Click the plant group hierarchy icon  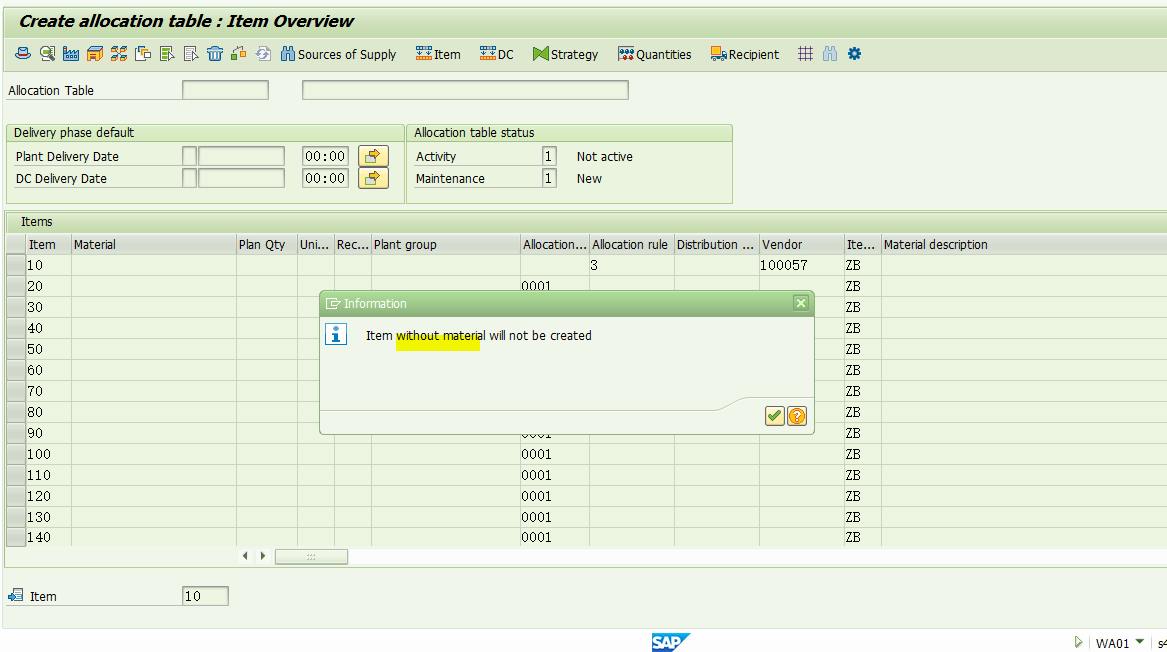click(x=119, y=54)
